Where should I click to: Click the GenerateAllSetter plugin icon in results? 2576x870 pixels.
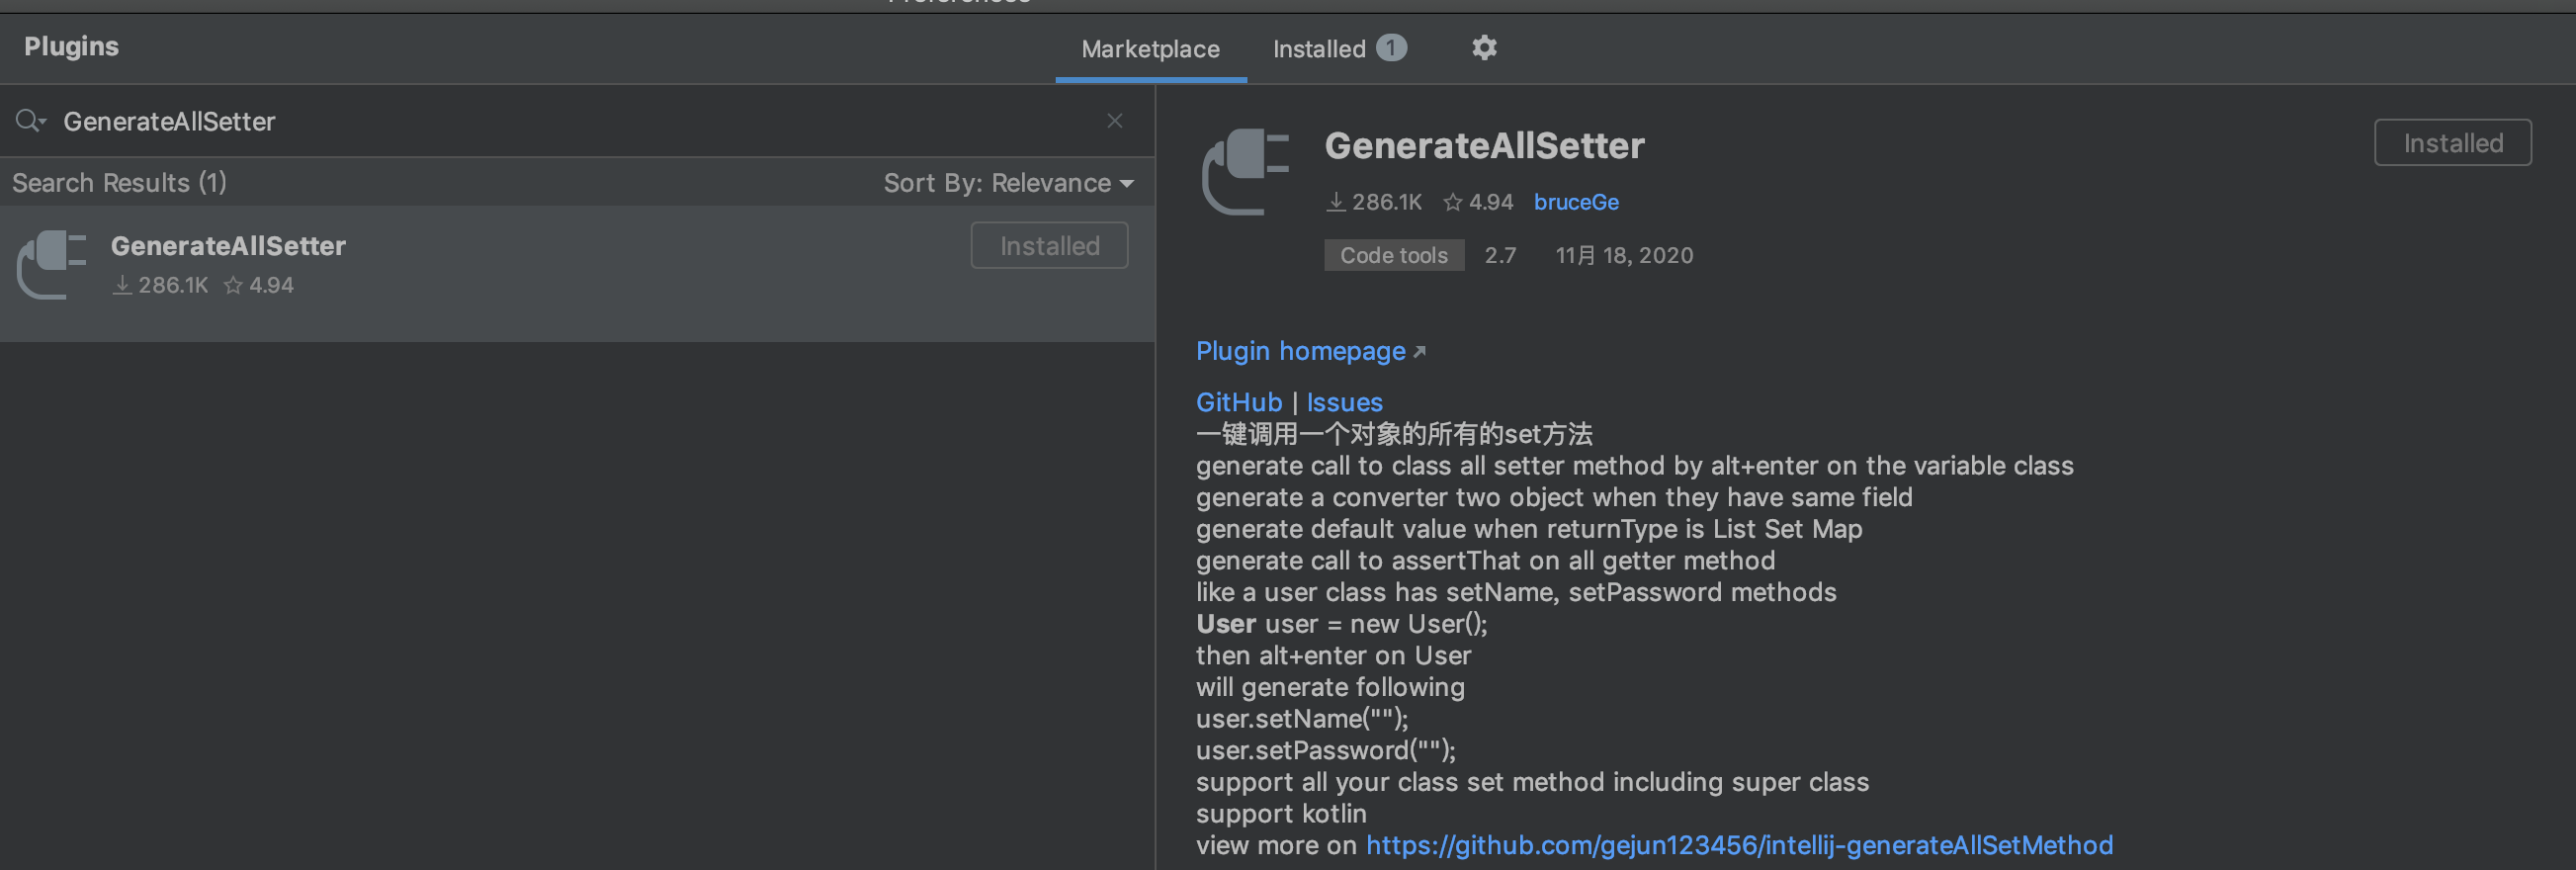[52, 265]
